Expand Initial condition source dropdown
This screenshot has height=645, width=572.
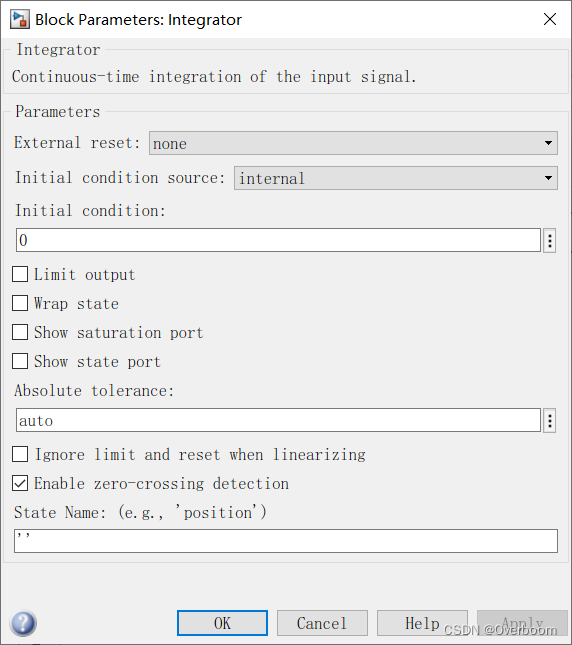coord(396,178)
